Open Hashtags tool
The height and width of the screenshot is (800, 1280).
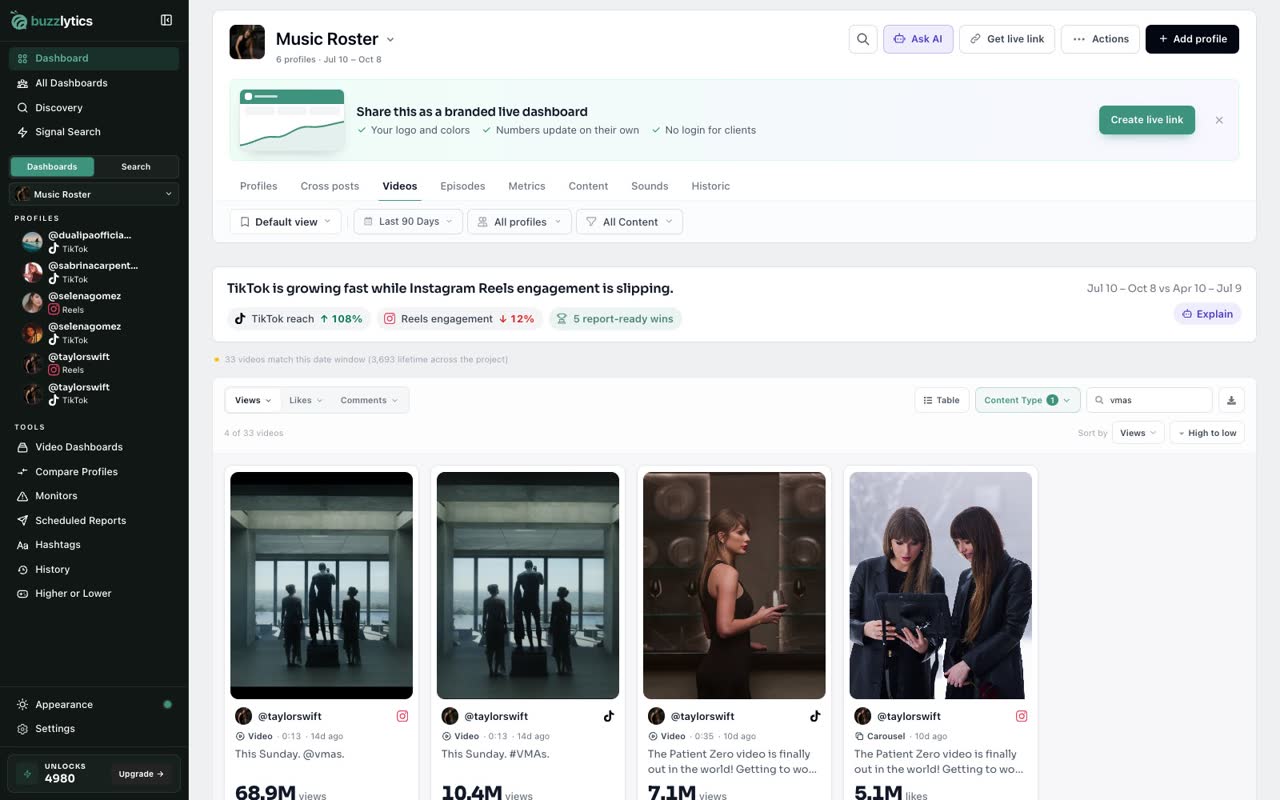(94, 545)
